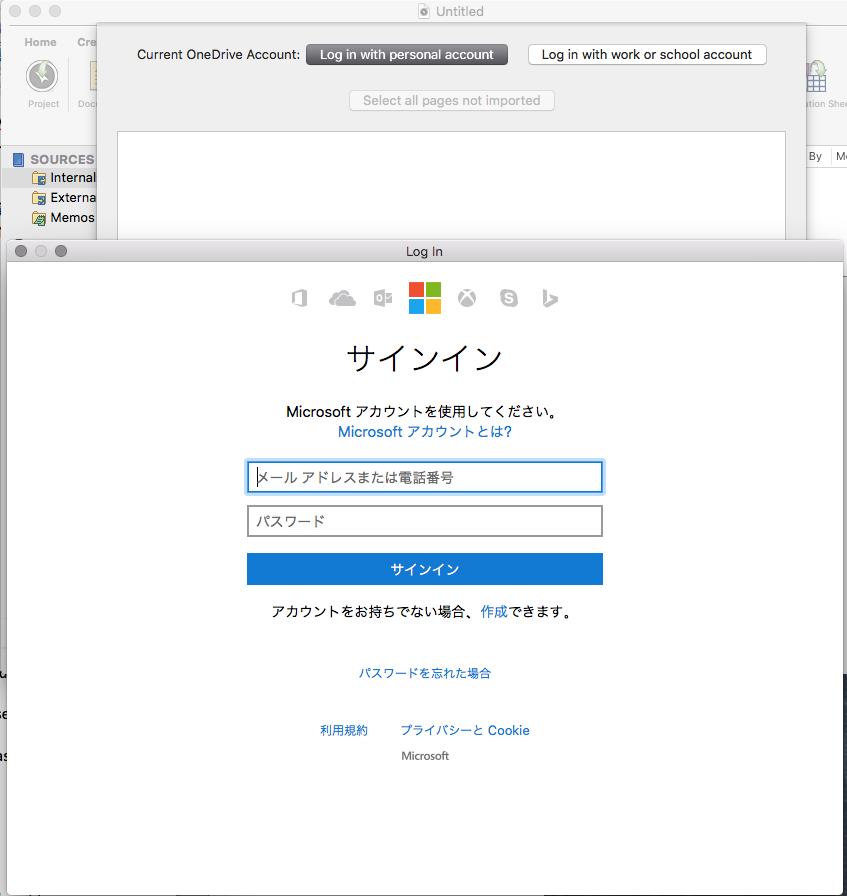Click the blue サインイン sign-in button
The image size is (847, 896).
(x=425, y=569)
